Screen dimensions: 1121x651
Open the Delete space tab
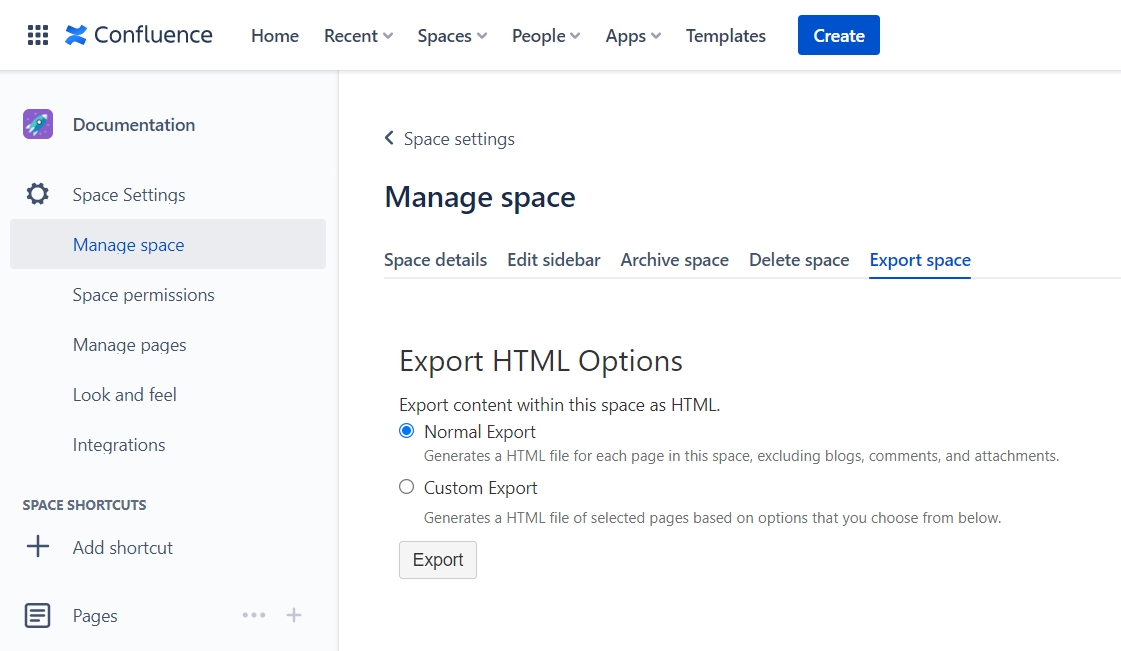[x=798, y=259]
